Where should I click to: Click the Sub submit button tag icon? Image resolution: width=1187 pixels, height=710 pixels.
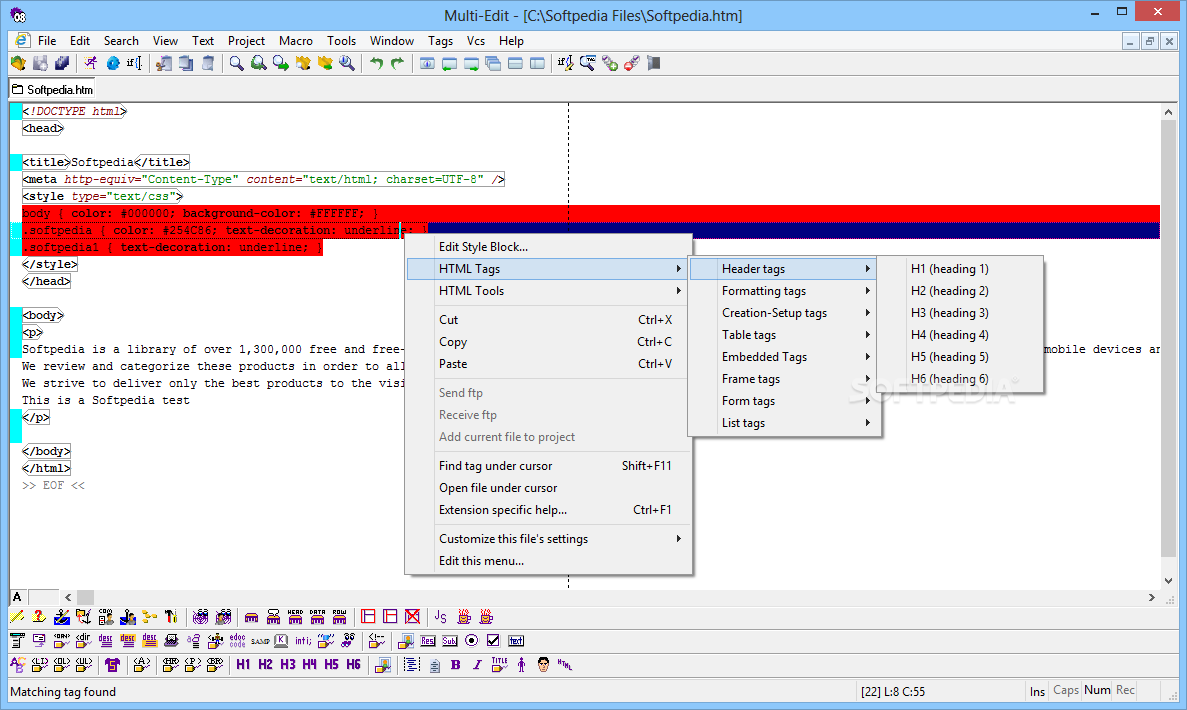(x=450, y=640)
